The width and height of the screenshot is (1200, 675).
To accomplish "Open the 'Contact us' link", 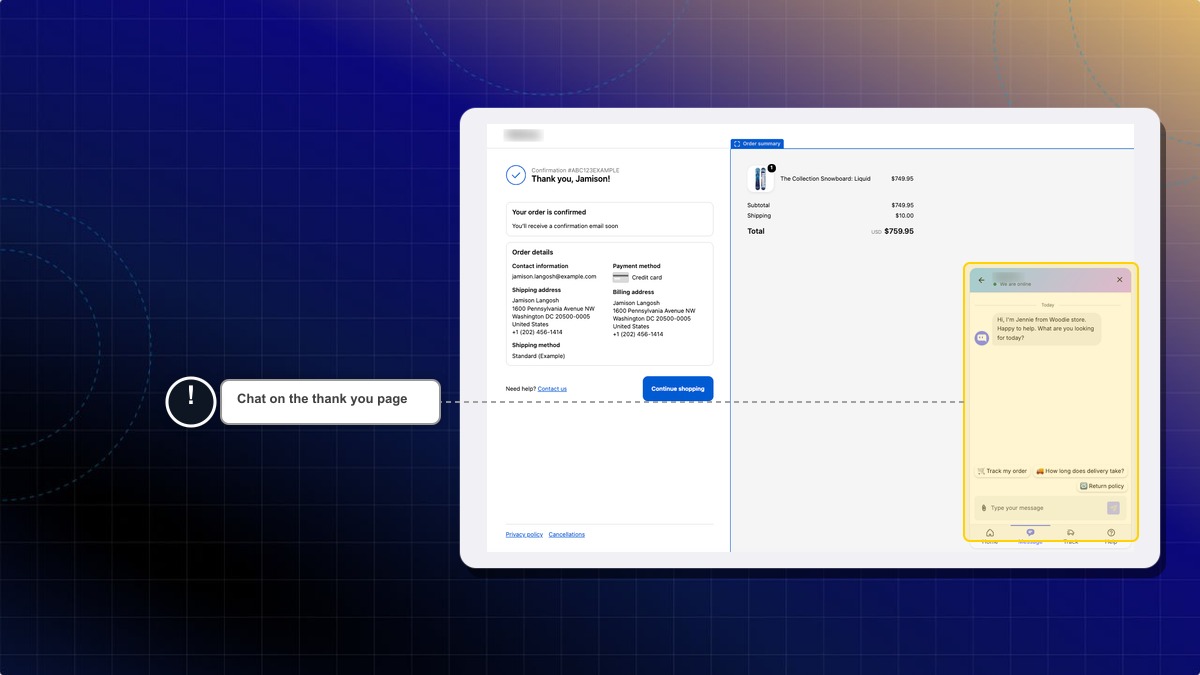I will point(552,389).
